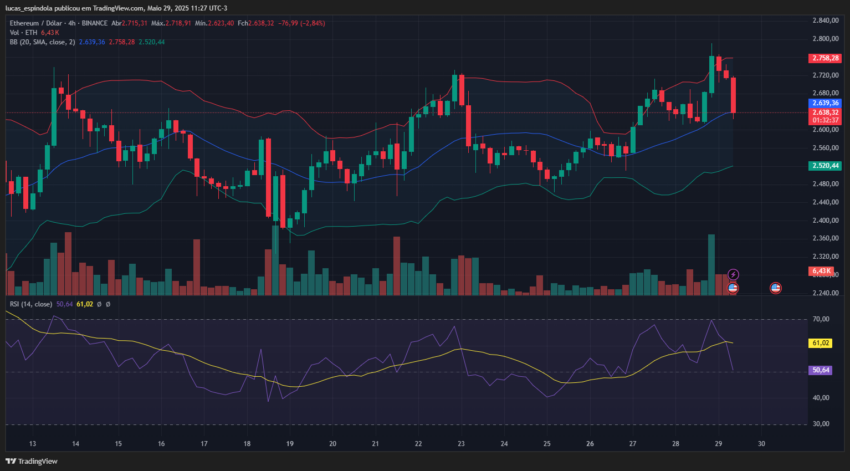This screenshot has height=471, width=850.
Task: Click the yellow 61,02 RSI average label
Action: [x=820, y=343]
